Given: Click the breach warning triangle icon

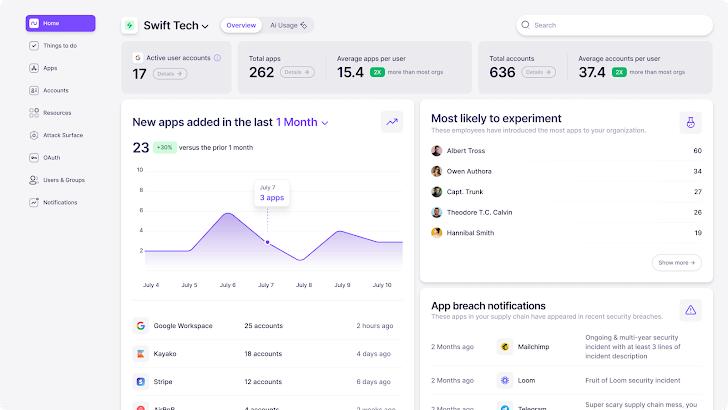Looking at the screenshot, I should tap(689, 310).
